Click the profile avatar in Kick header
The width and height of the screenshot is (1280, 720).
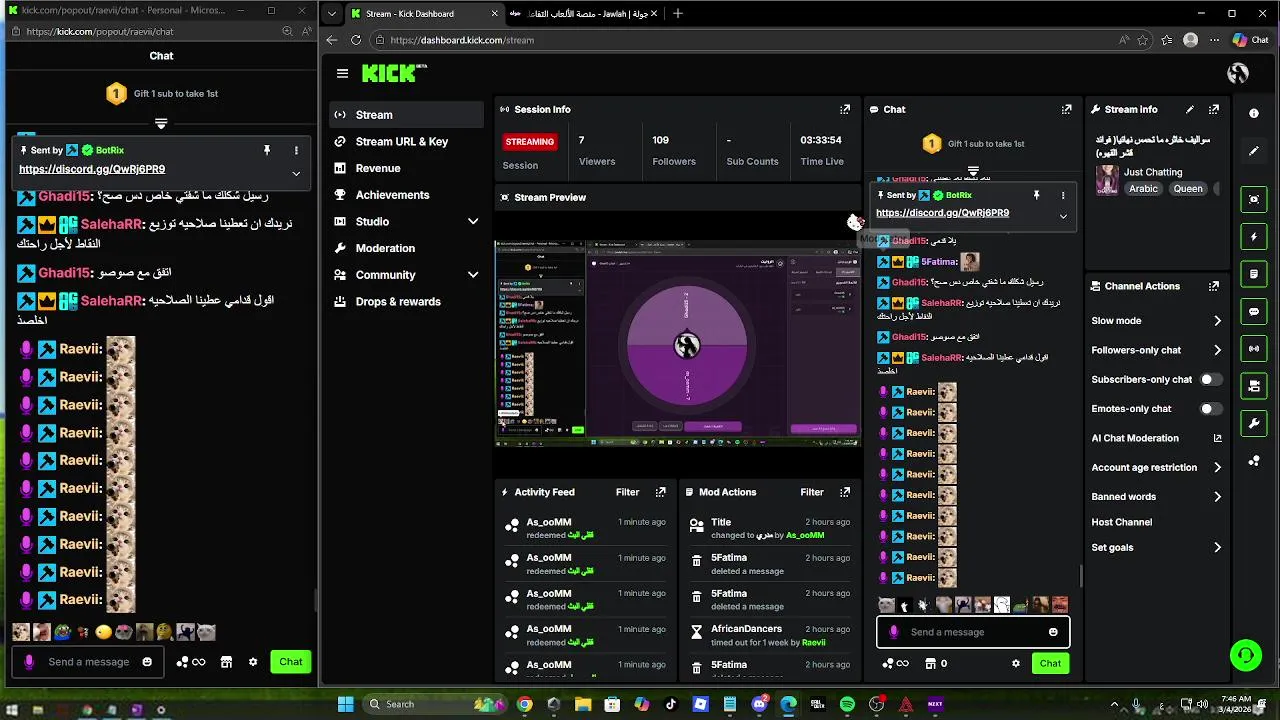1238,73
